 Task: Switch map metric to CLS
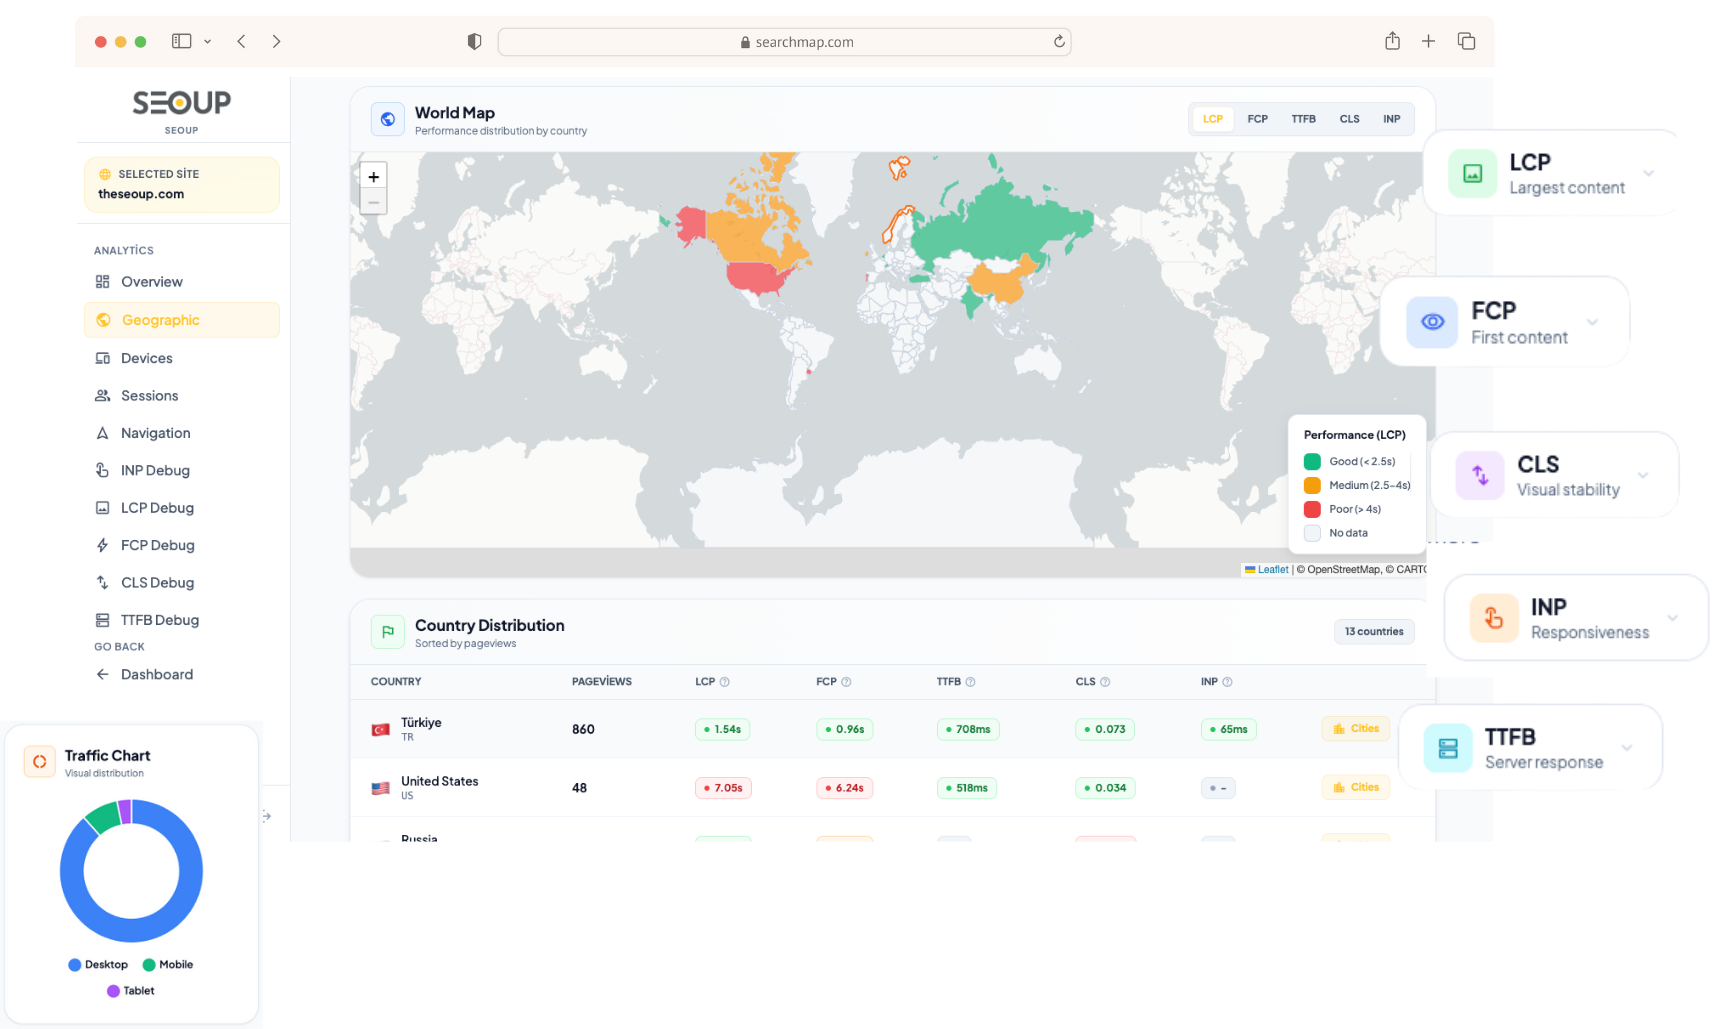(x=1349, y=119)
